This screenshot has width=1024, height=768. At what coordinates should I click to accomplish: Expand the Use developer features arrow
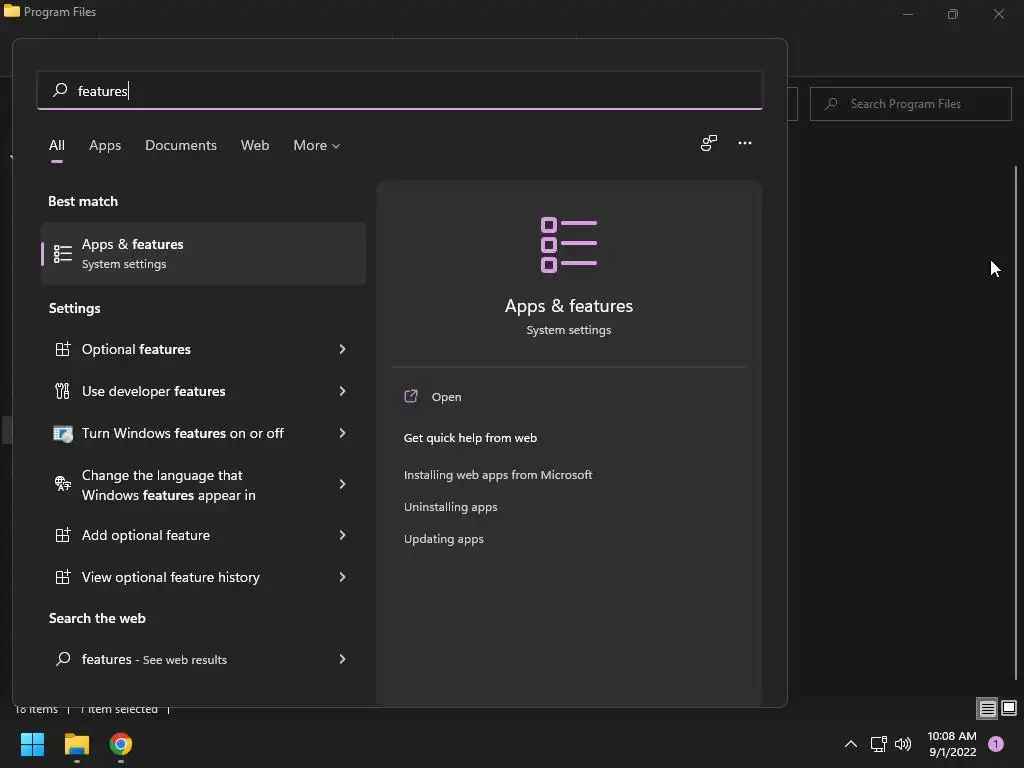(x=342, y=391)
